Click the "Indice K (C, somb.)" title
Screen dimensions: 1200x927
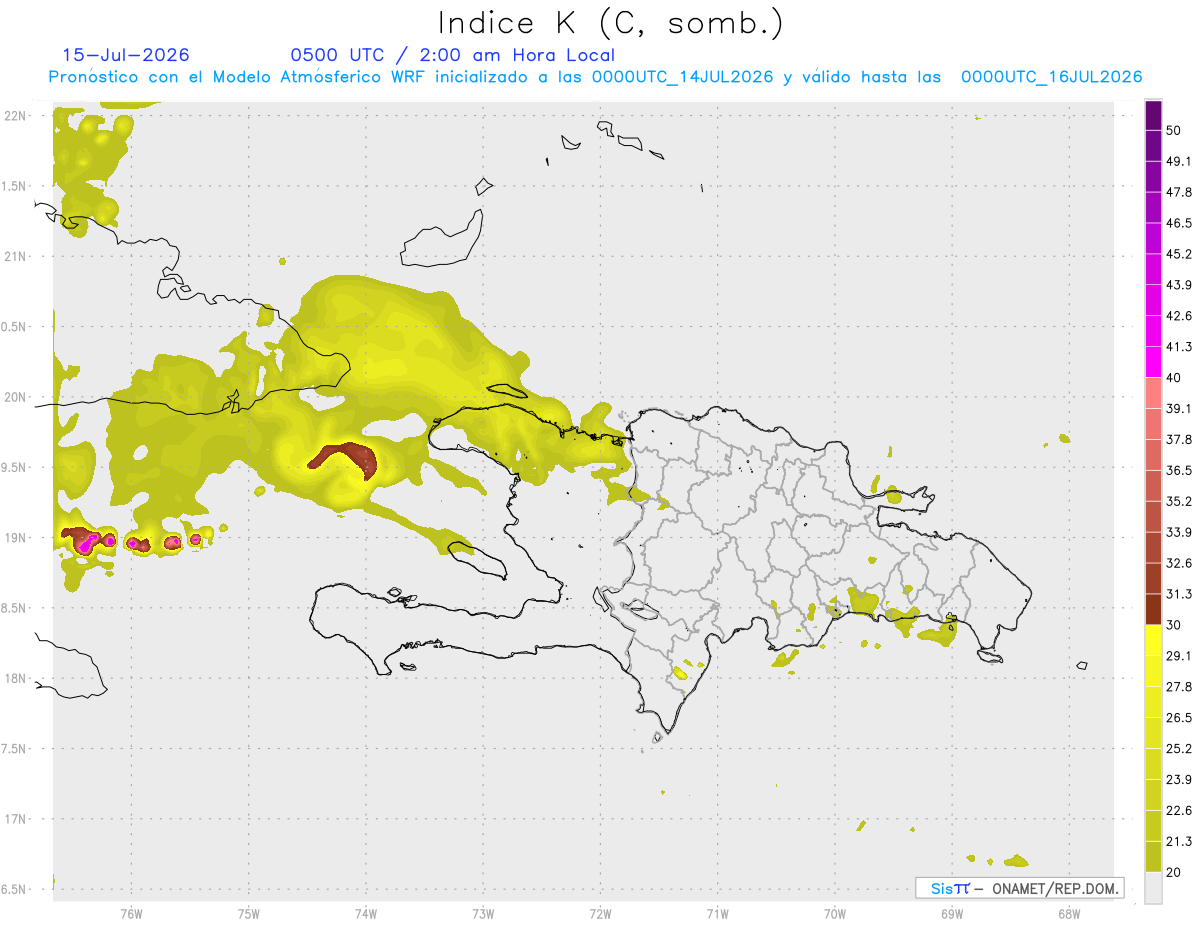[x=611, y=24]
